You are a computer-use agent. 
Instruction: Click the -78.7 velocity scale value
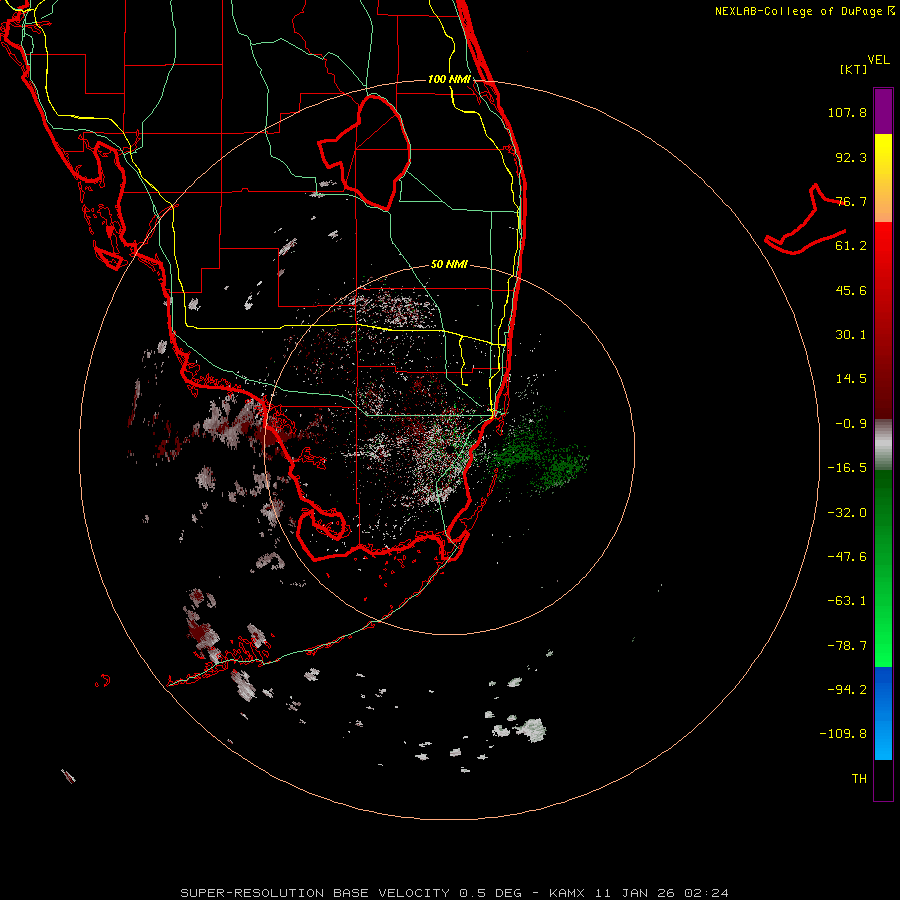(x=847, y=646)
